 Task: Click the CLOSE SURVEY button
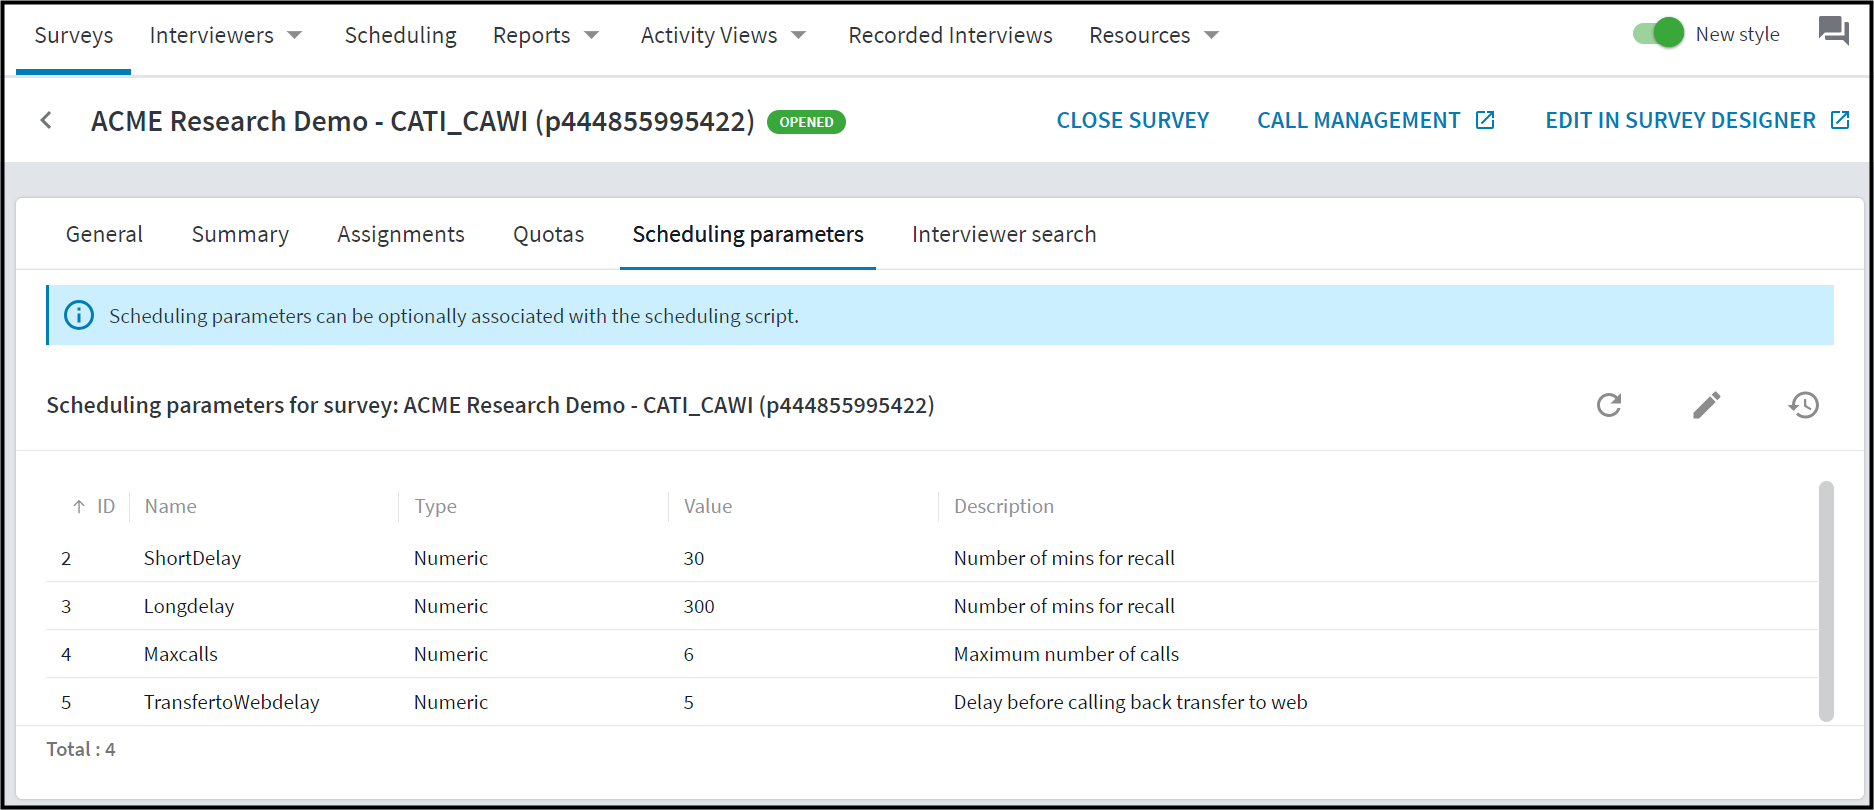point(1133,121)
